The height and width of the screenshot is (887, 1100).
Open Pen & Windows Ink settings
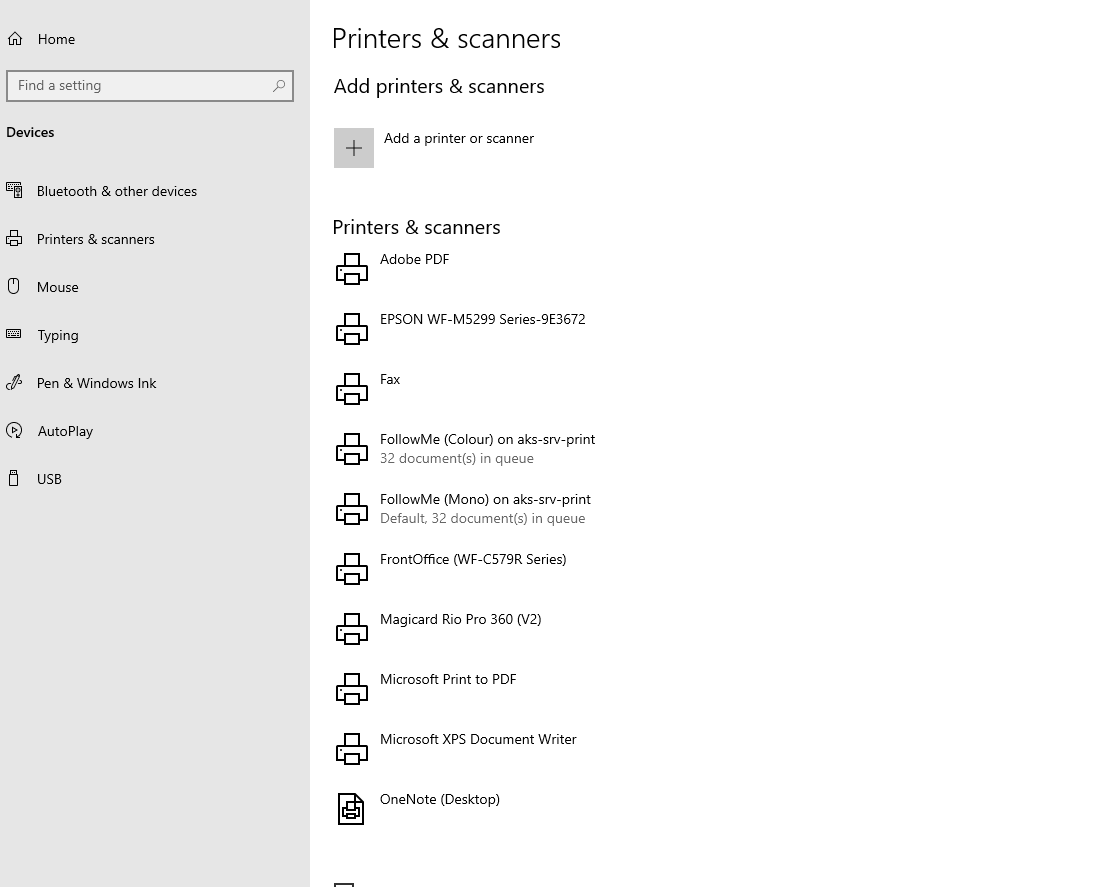click(96, 383)
